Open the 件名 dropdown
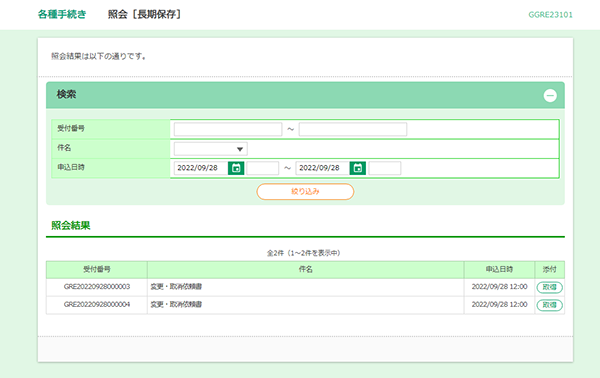The height and width of the screenshot is (378, 600). coord(210,149)
